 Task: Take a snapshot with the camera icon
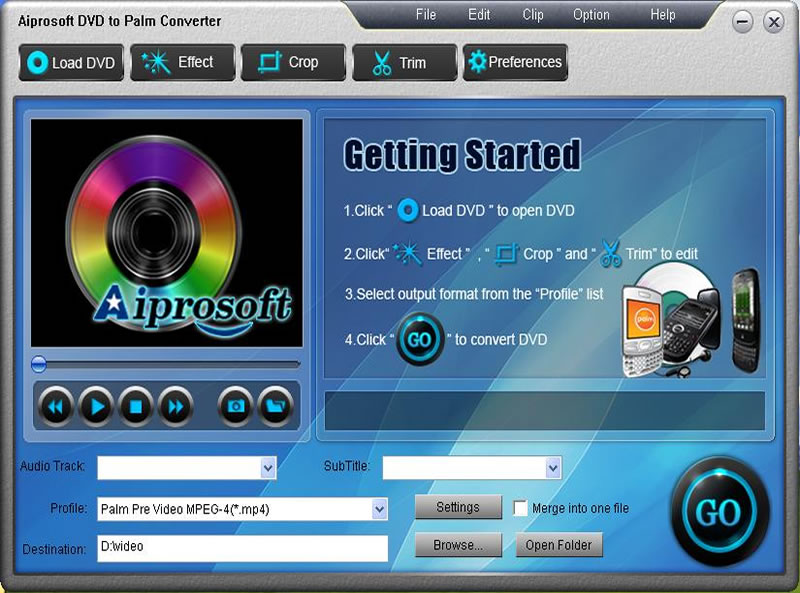(235, 406)
